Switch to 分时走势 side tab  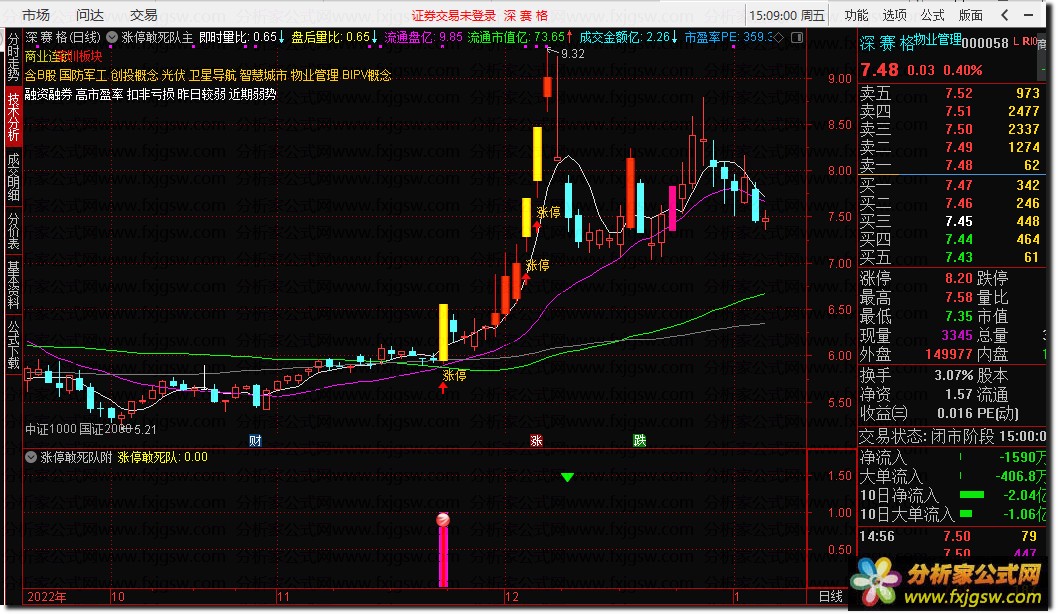[13, 57]
